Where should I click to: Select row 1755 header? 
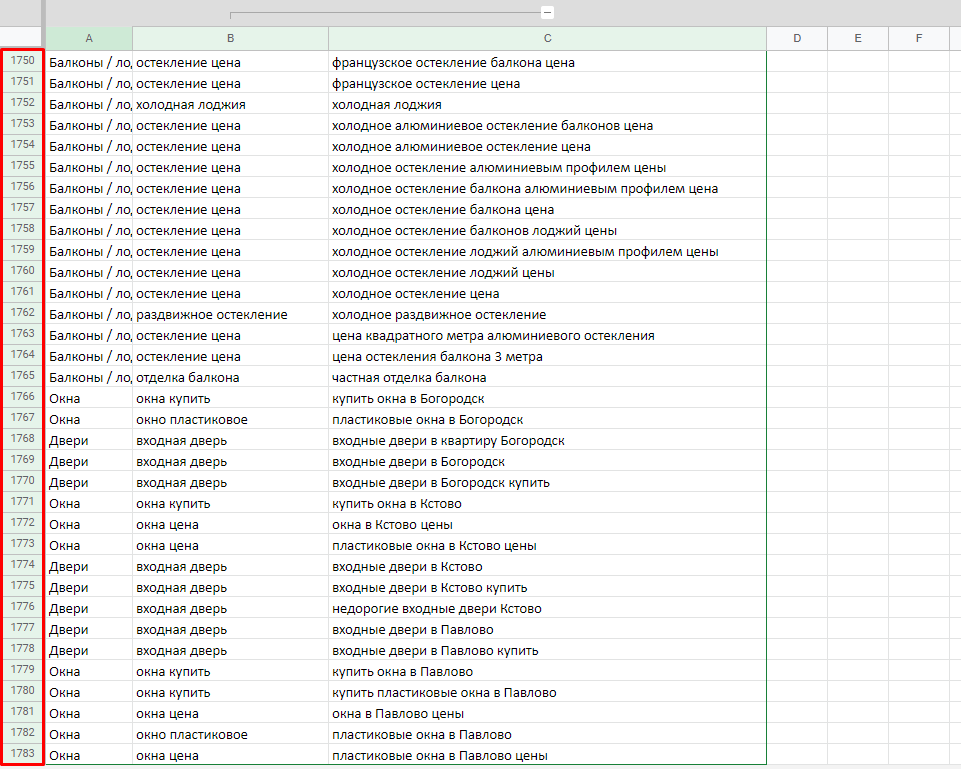(x=23, y=165)
